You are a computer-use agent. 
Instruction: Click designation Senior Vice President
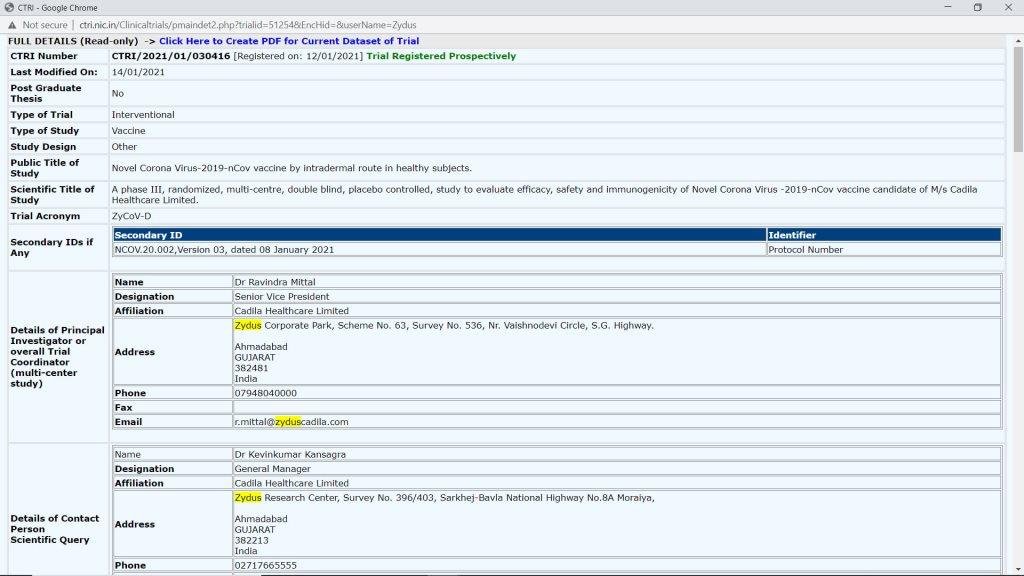281,296
